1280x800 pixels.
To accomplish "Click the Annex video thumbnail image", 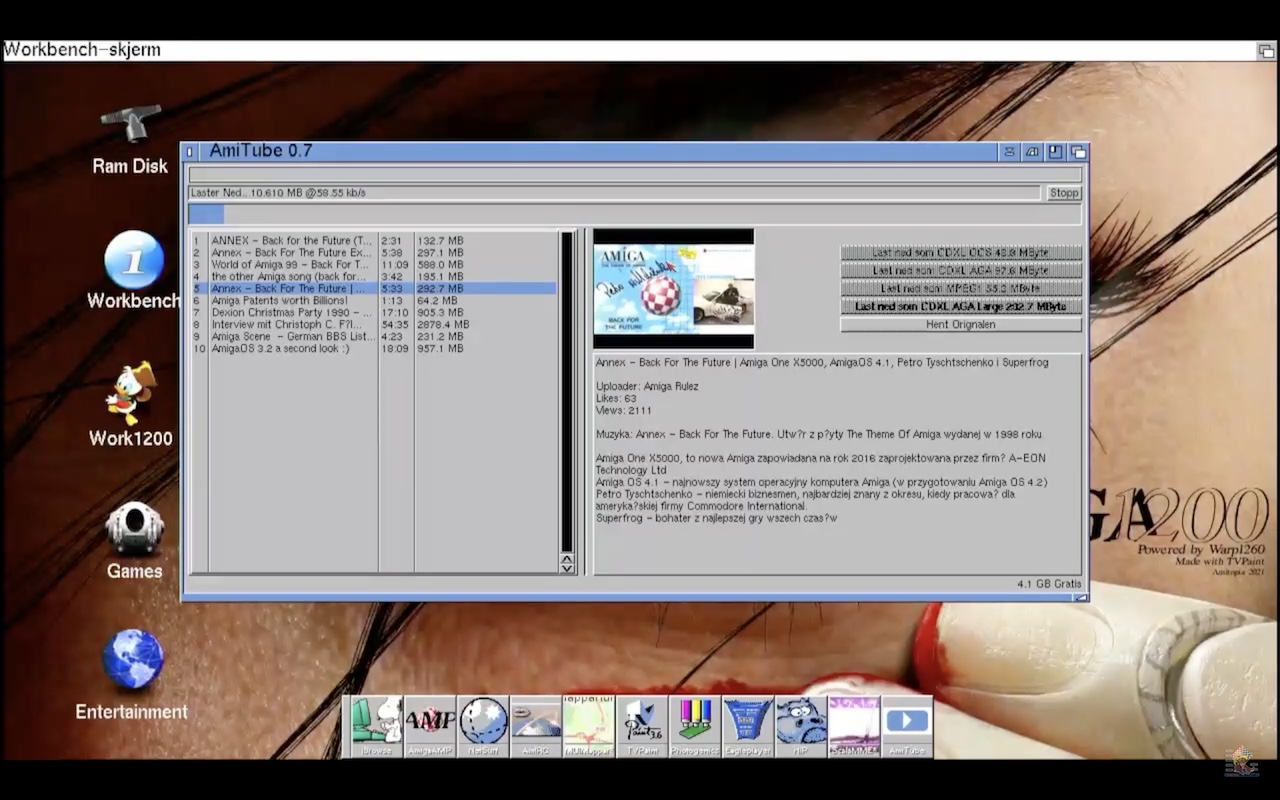I will point(674,289).
